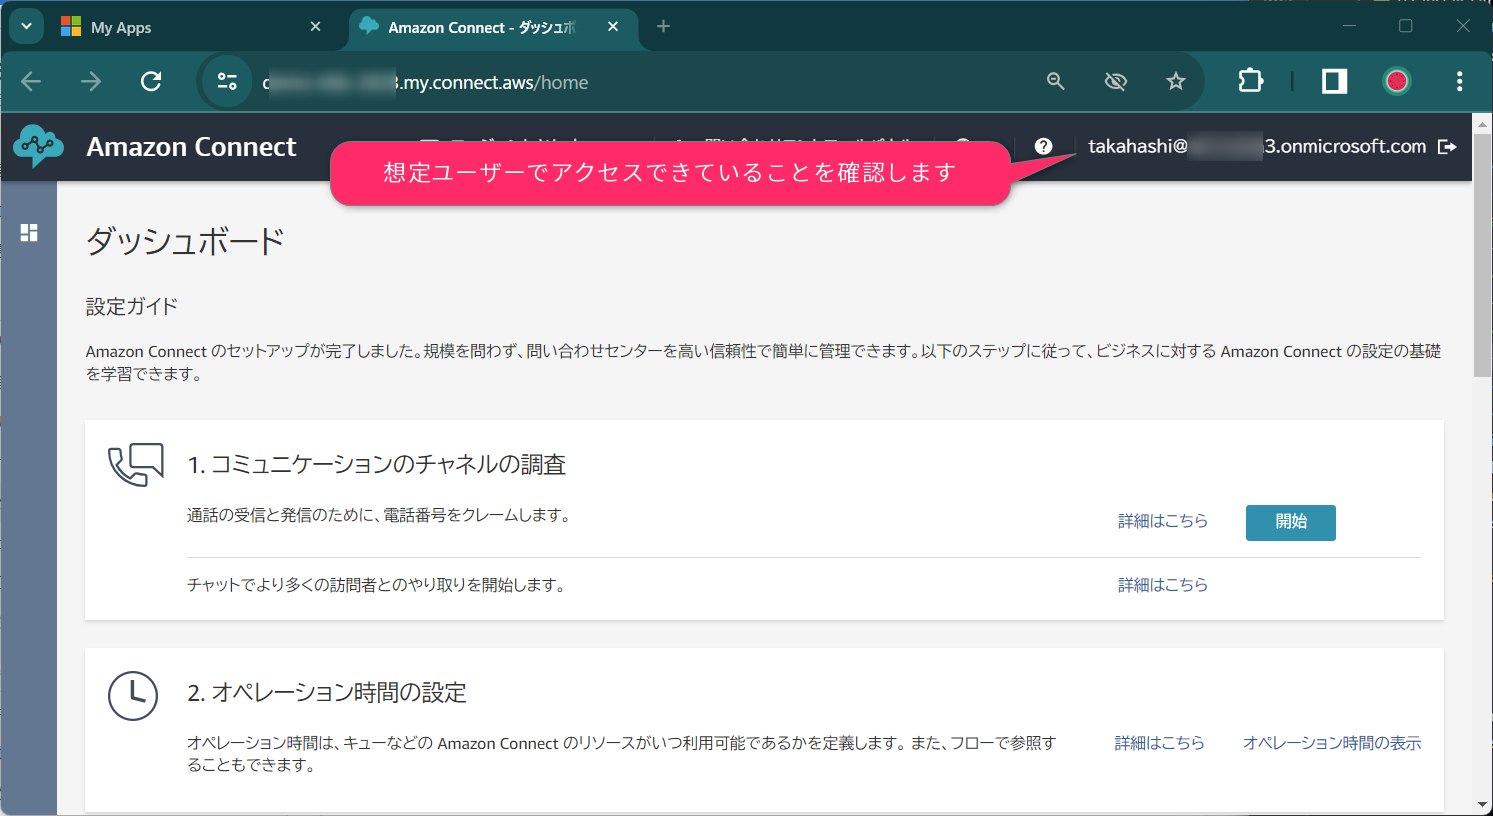Click the 設定ガイド section heading
Image resolution: width=1493 pixels, height=816 pixels.
pyautogui.click(x=132, y=306)
